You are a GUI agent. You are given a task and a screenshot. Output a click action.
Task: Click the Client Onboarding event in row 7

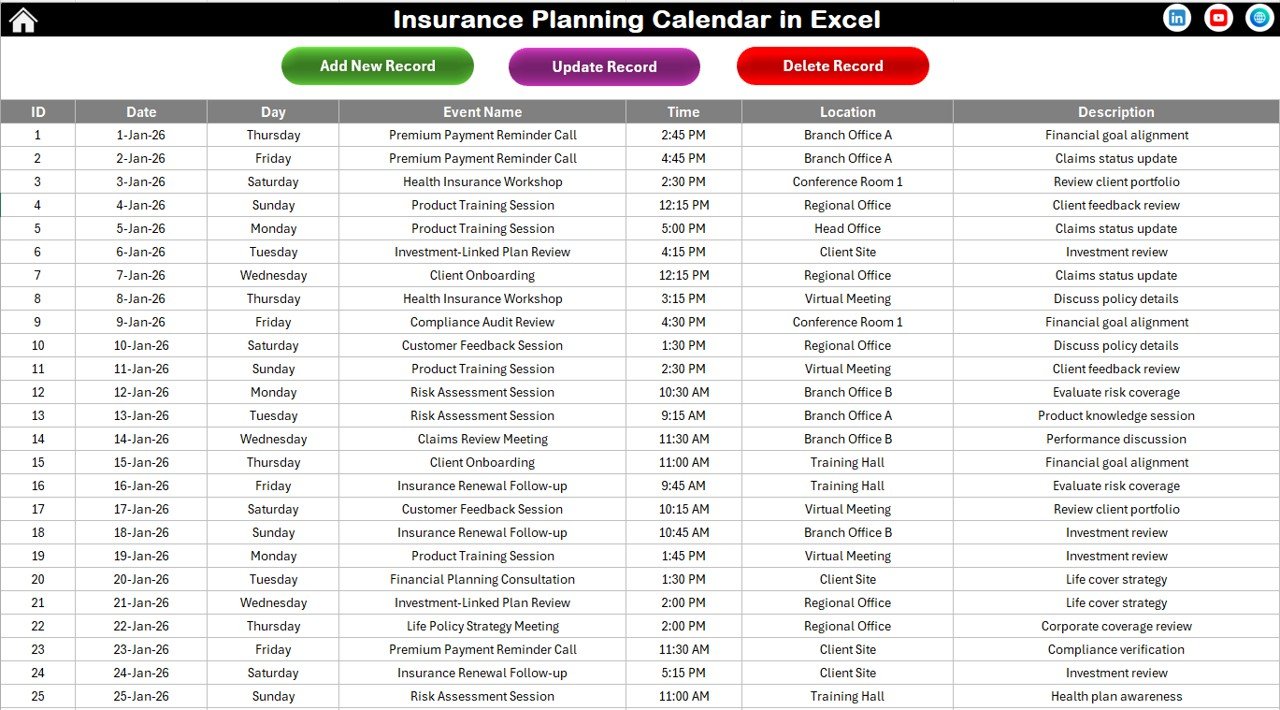coord(482,275)
